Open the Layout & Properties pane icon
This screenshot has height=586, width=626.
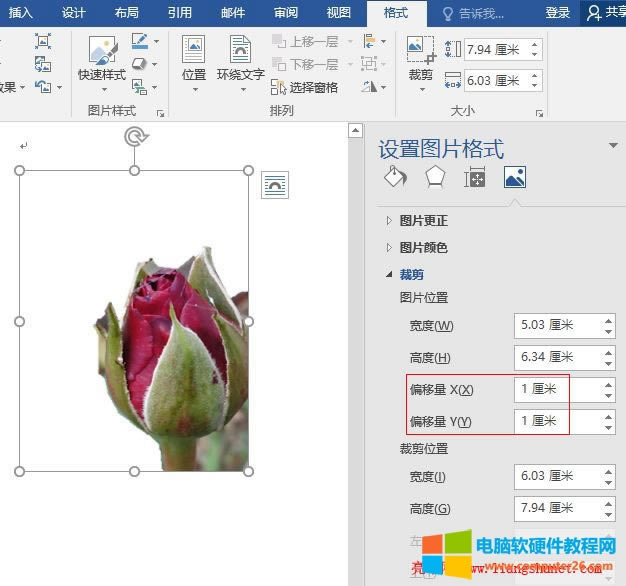[x=474, y=178]
